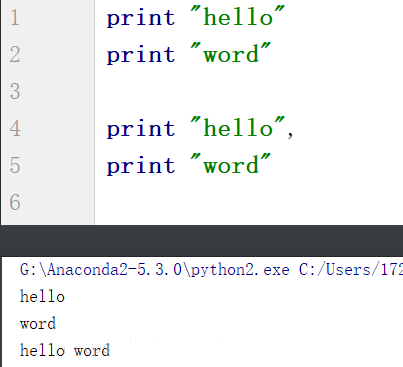Click the print keyword on line 5
This screenshot has width=403, height=367.
[x=141, y=166]
